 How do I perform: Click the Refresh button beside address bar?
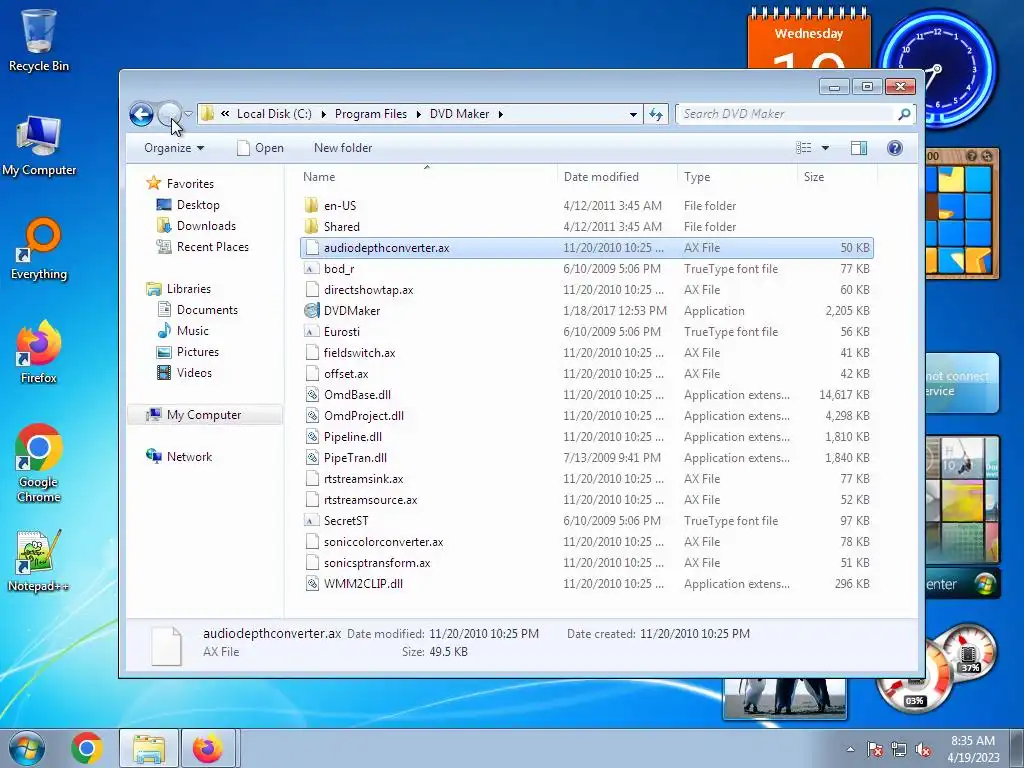coord(656,114)
